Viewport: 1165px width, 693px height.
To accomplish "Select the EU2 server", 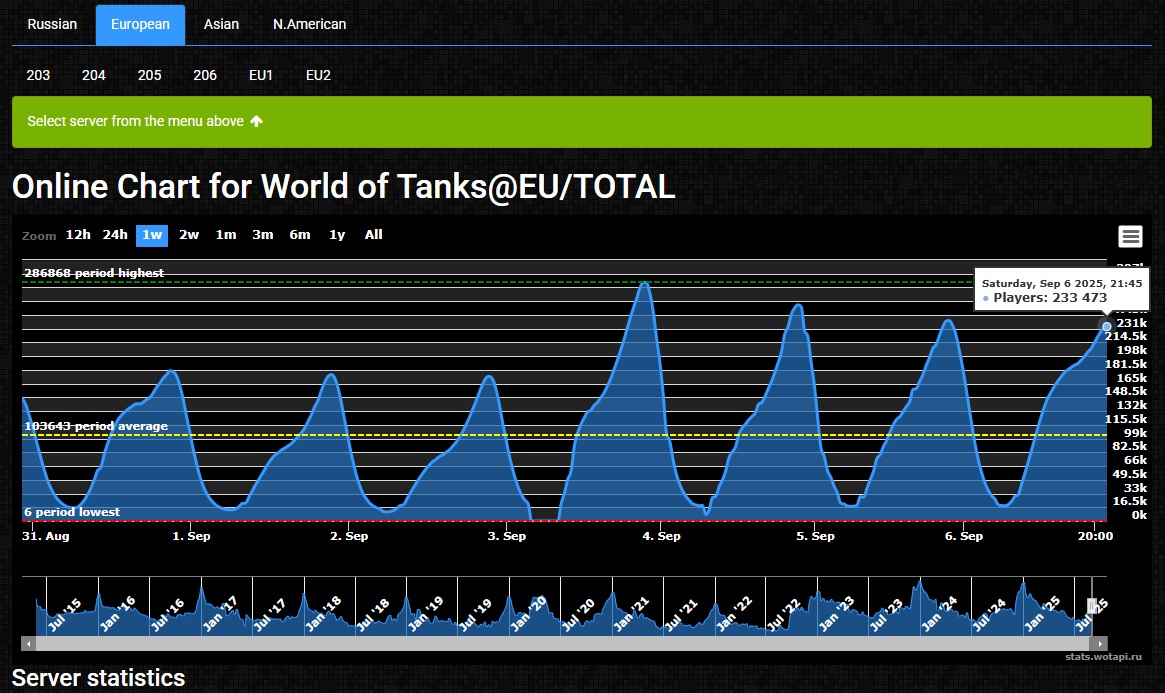I will click(318, 75).
